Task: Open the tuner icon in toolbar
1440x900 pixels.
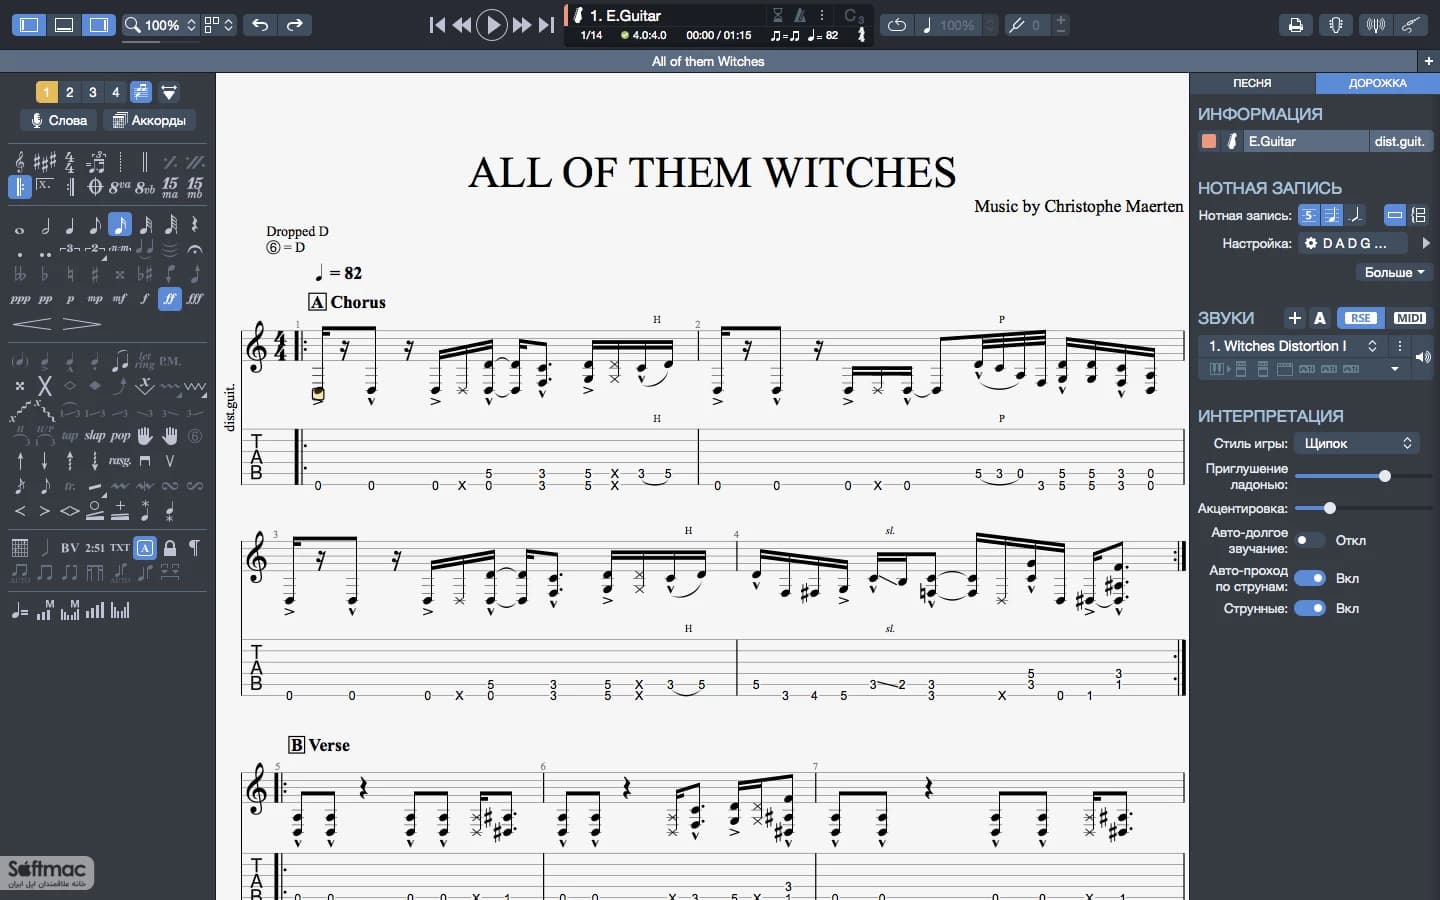Action: (x=1336, y=25)
